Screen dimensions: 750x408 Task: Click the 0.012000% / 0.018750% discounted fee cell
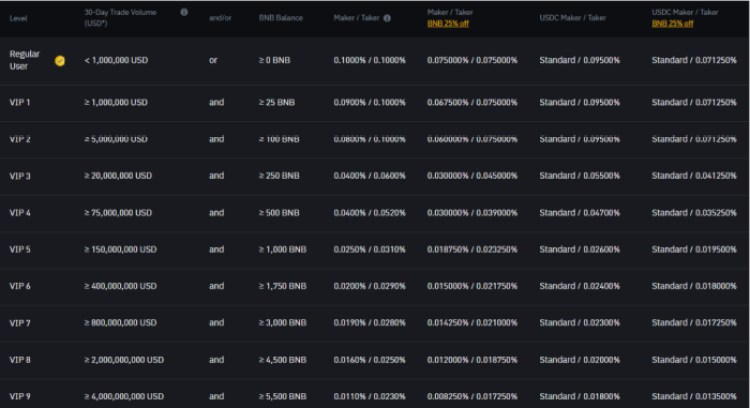(x=472, y=360)
